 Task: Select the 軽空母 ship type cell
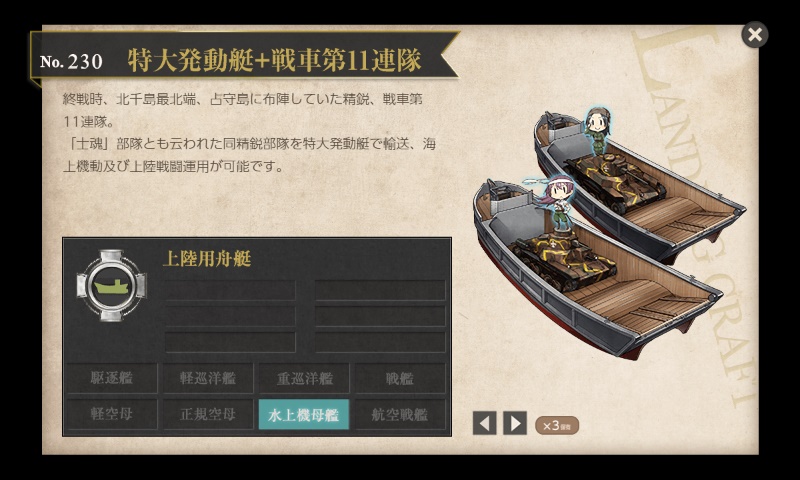click(x=112, y=414)
